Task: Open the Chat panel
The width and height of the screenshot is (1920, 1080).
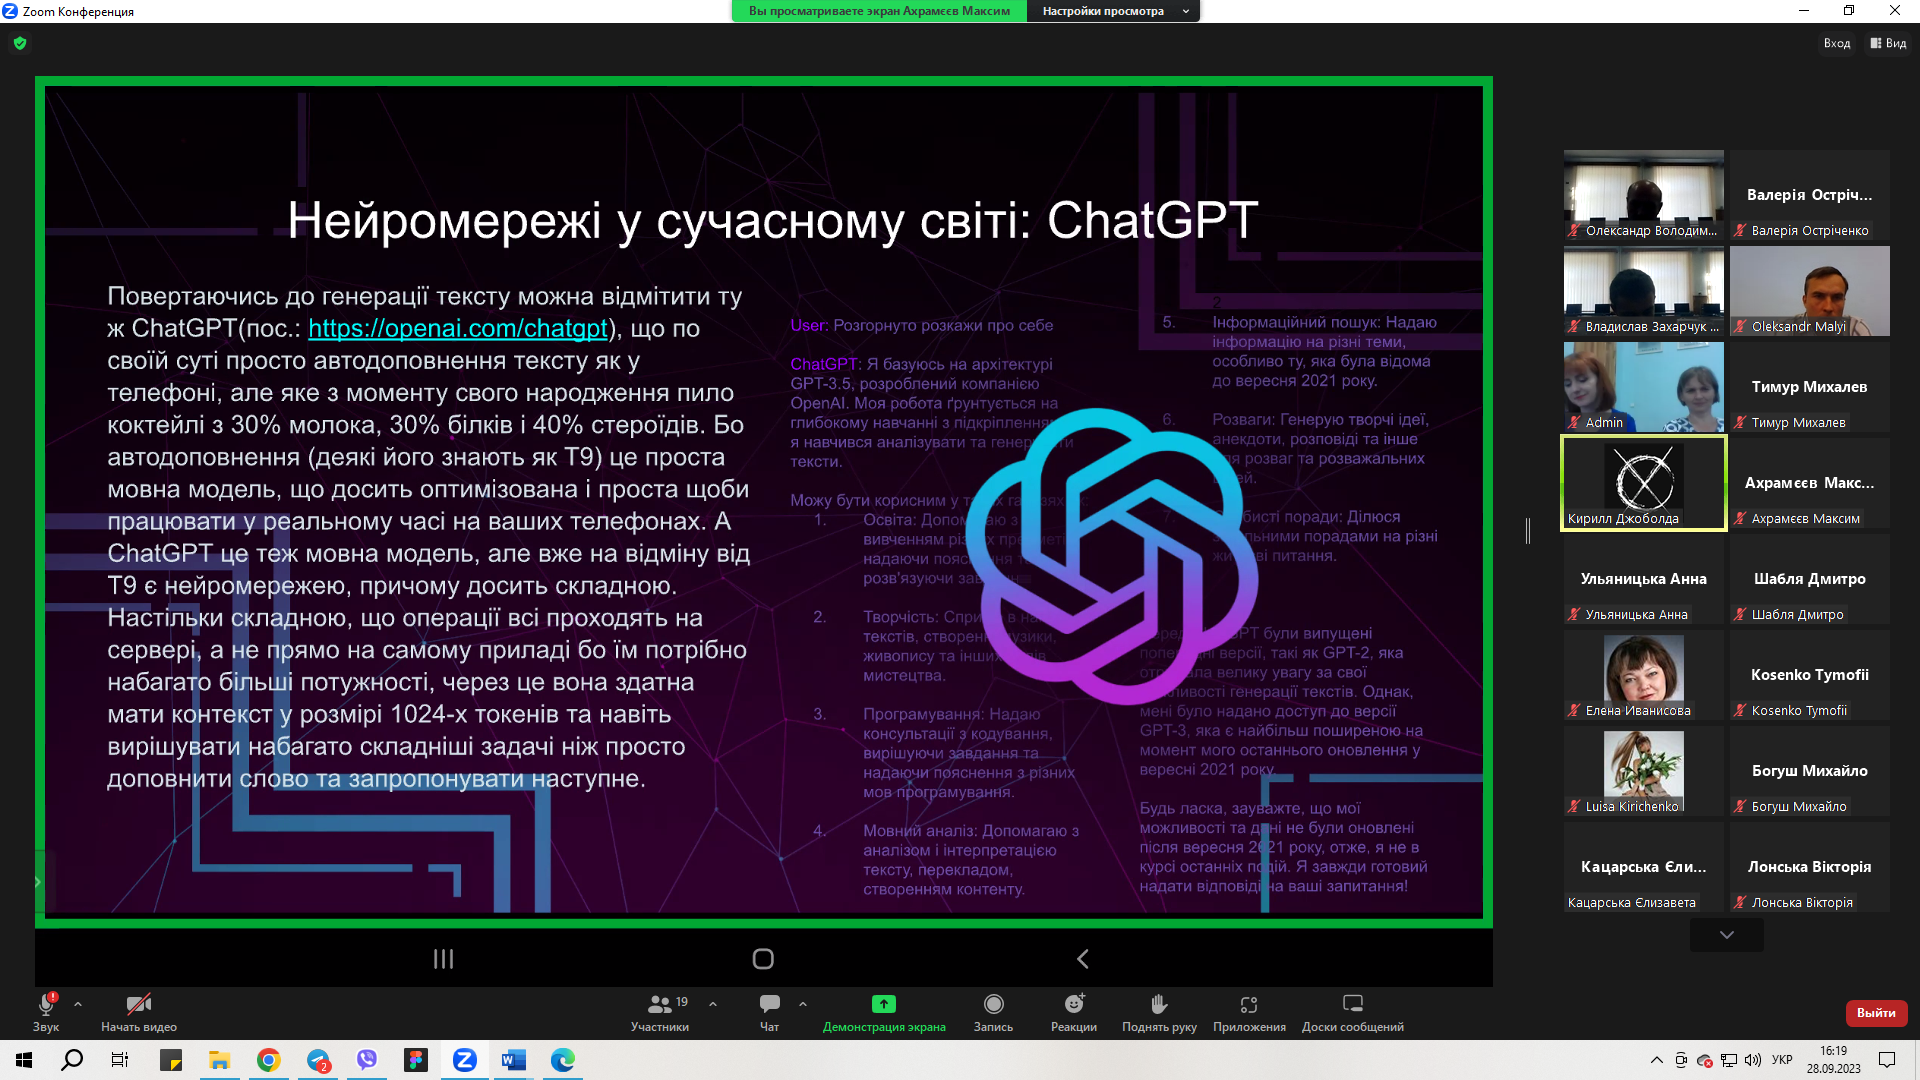Action: point(769,1004)
